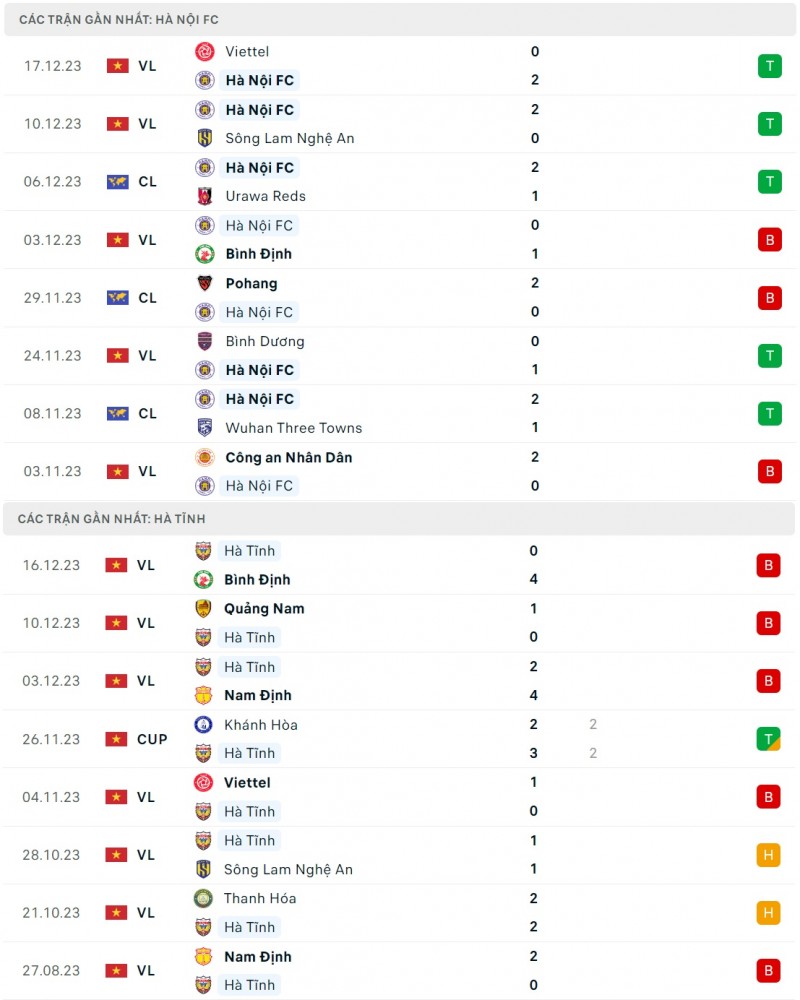Click the Thanh Hóa team crest
800x1000 pixels.
[203, 898]
